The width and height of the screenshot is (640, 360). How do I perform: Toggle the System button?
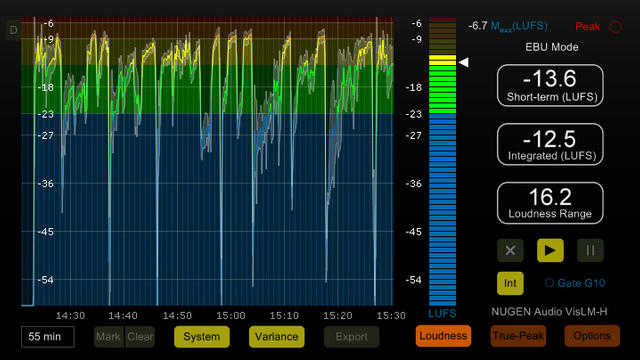[202, 337]
